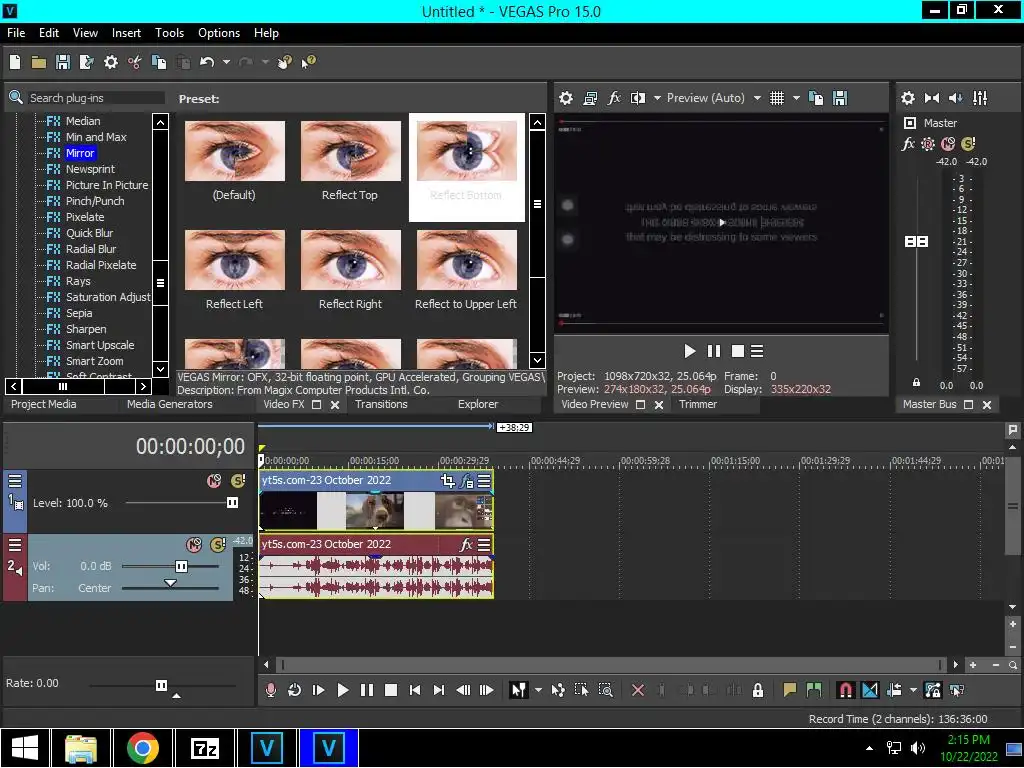Image resolution: width=1024 pixels, height=768 pixels.
Task: Select the Sepia plug-in
Action: [x=79, y=313]
